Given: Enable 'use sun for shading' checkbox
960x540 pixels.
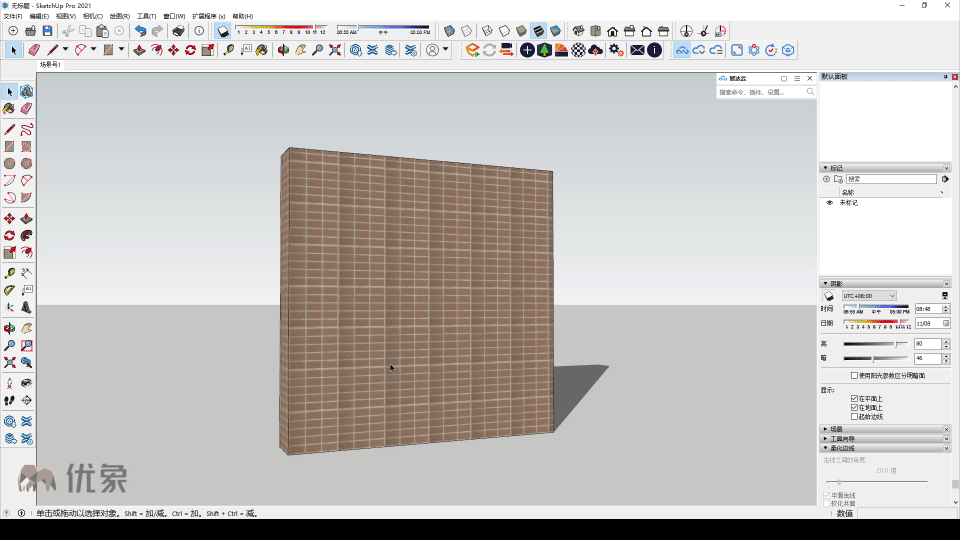Looking at the screenshot, I should [854, 376].
